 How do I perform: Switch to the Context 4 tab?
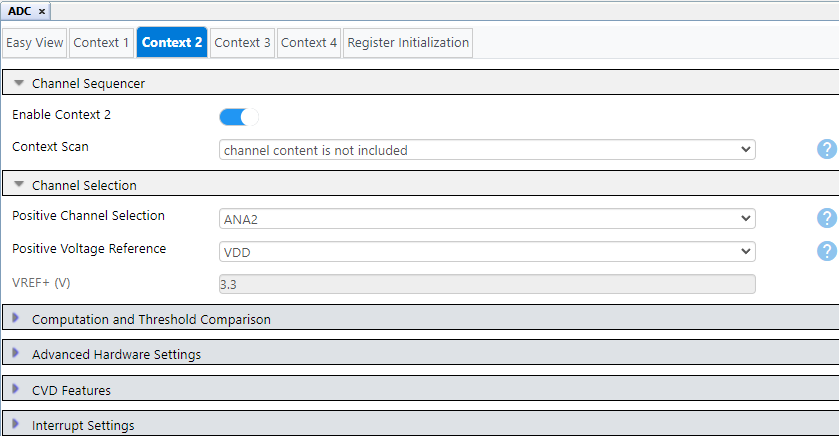coord(309,43)
